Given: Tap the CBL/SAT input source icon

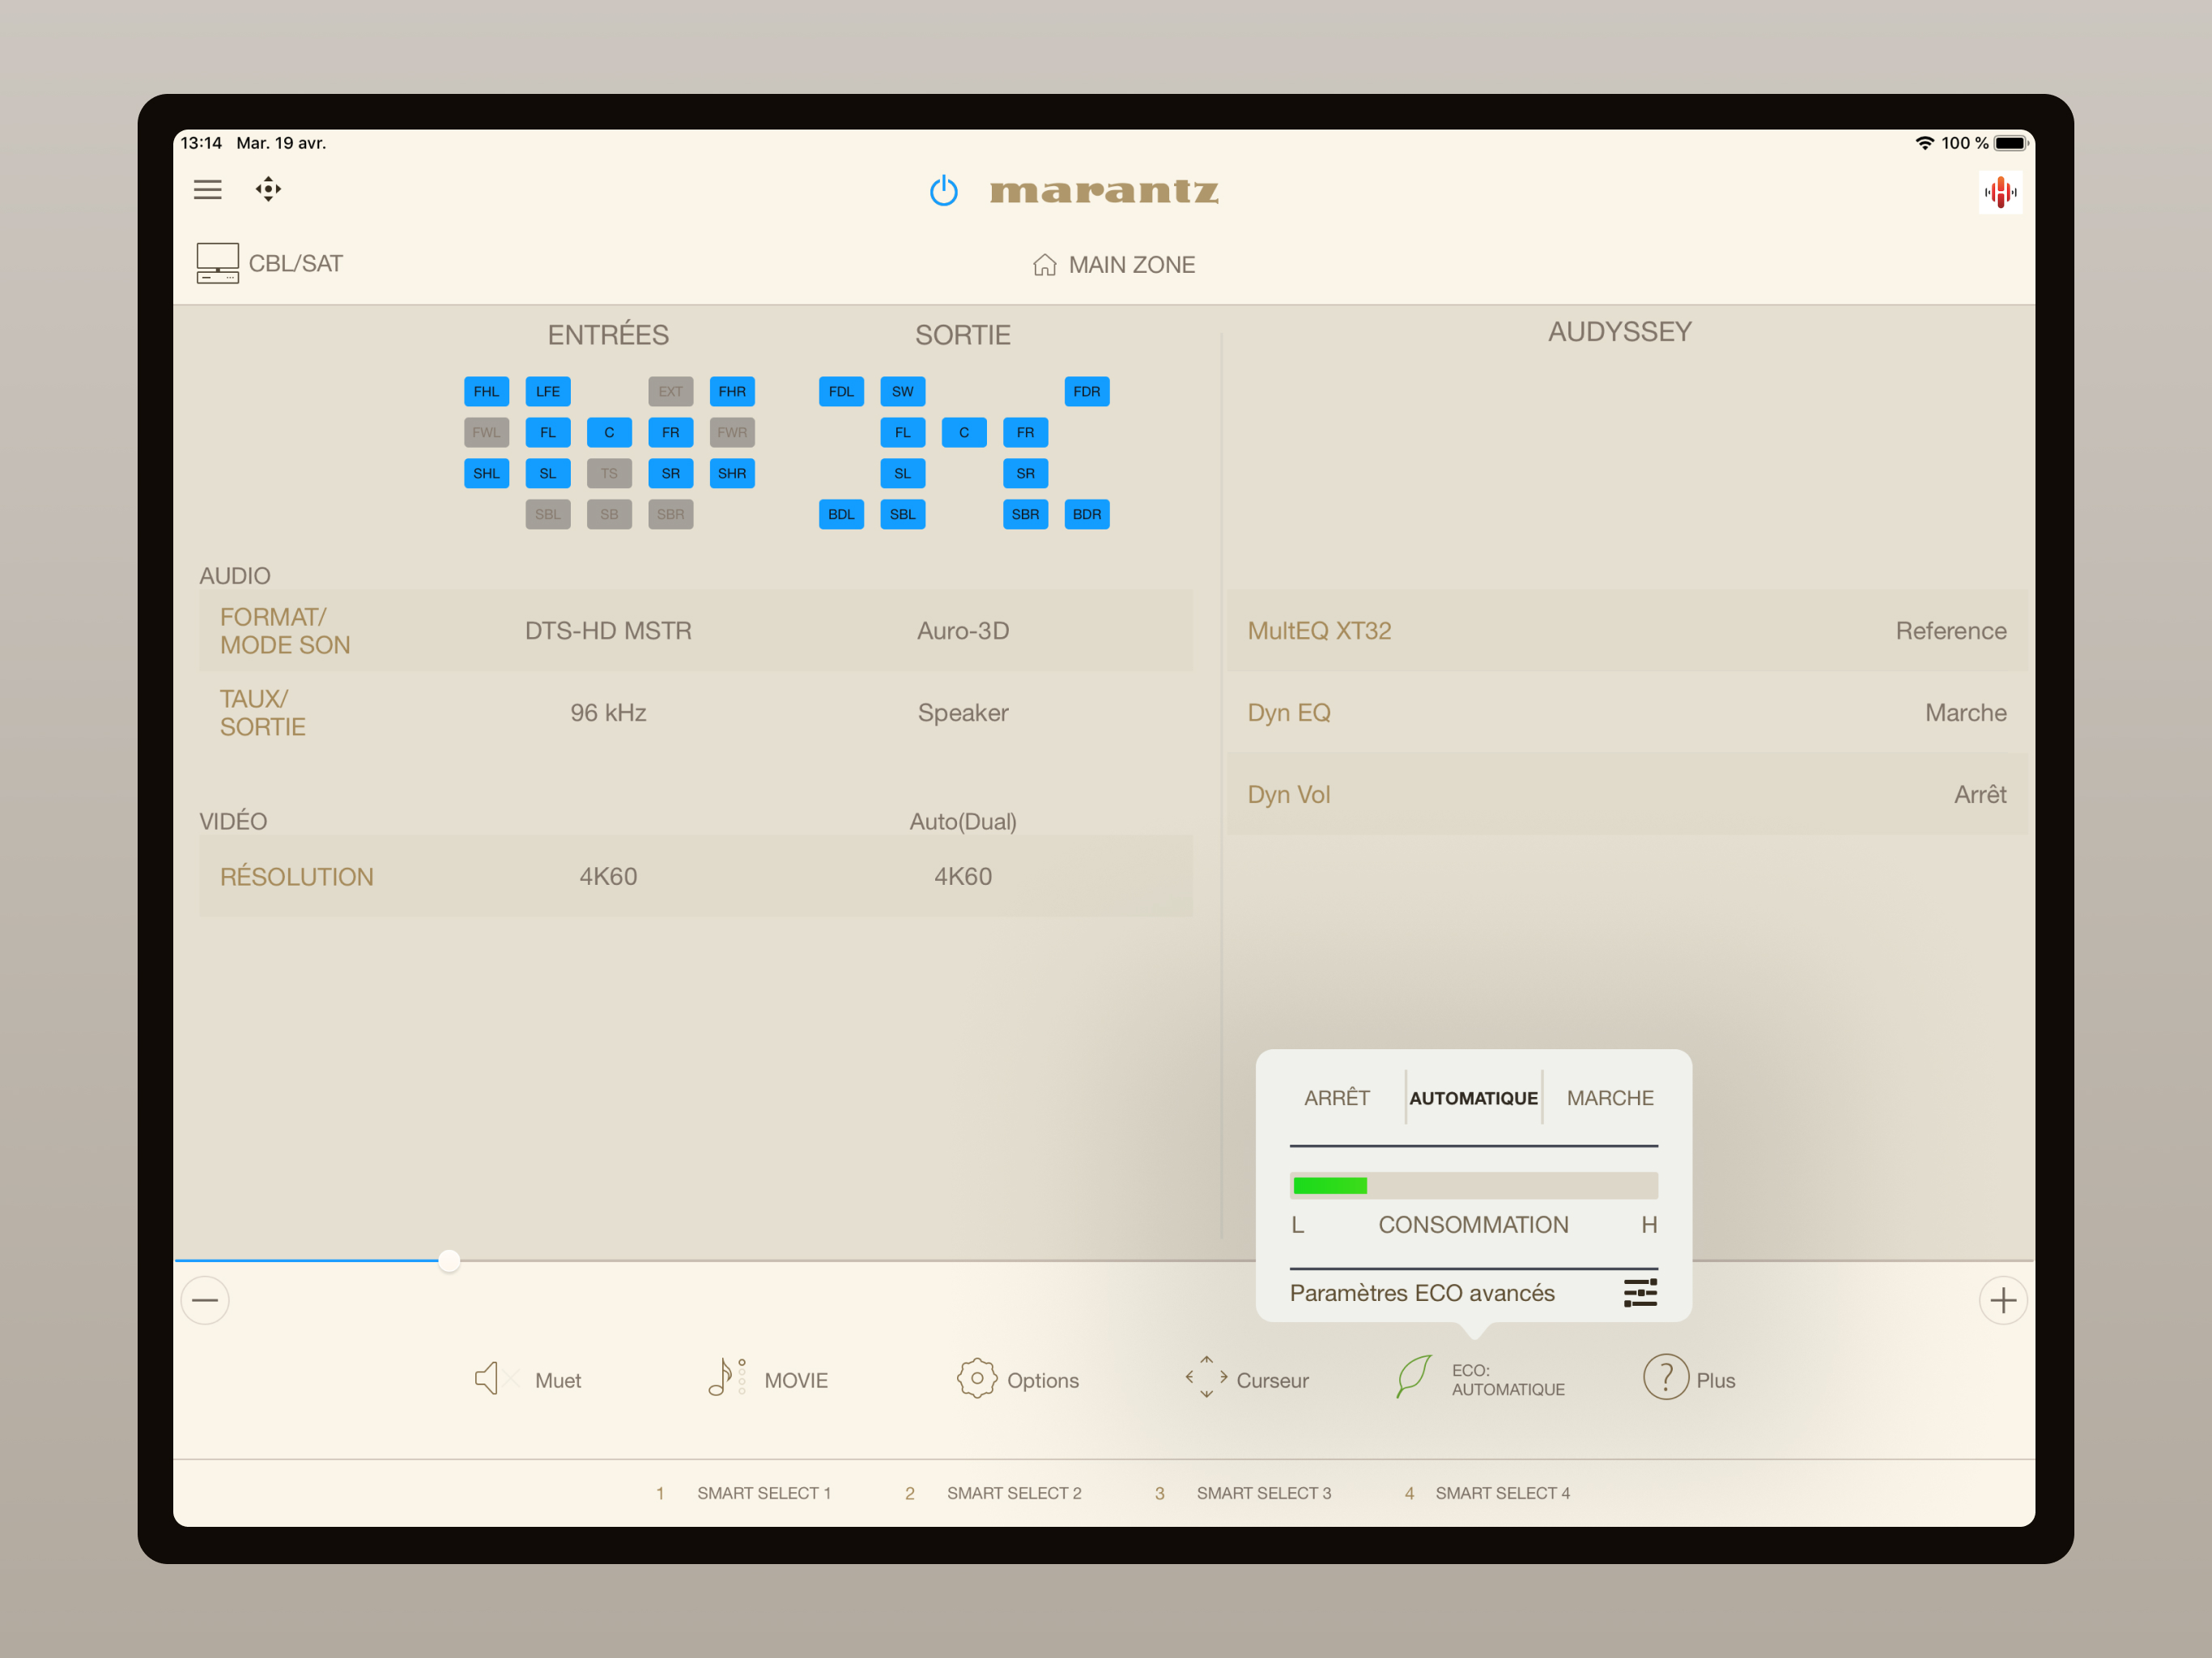Looking at the screenshot, I should tap(217, 263).
